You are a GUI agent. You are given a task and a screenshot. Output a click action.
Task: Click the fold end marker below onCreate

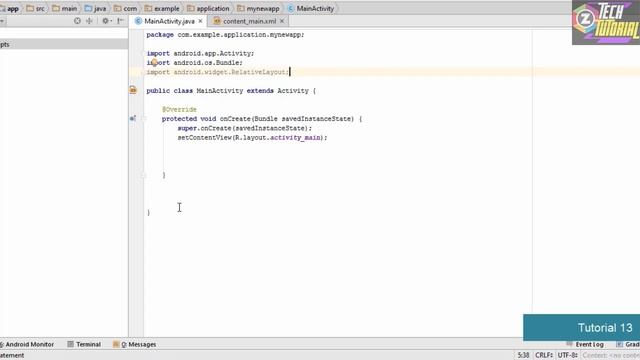pyautogui.click(x=144, y=175)
